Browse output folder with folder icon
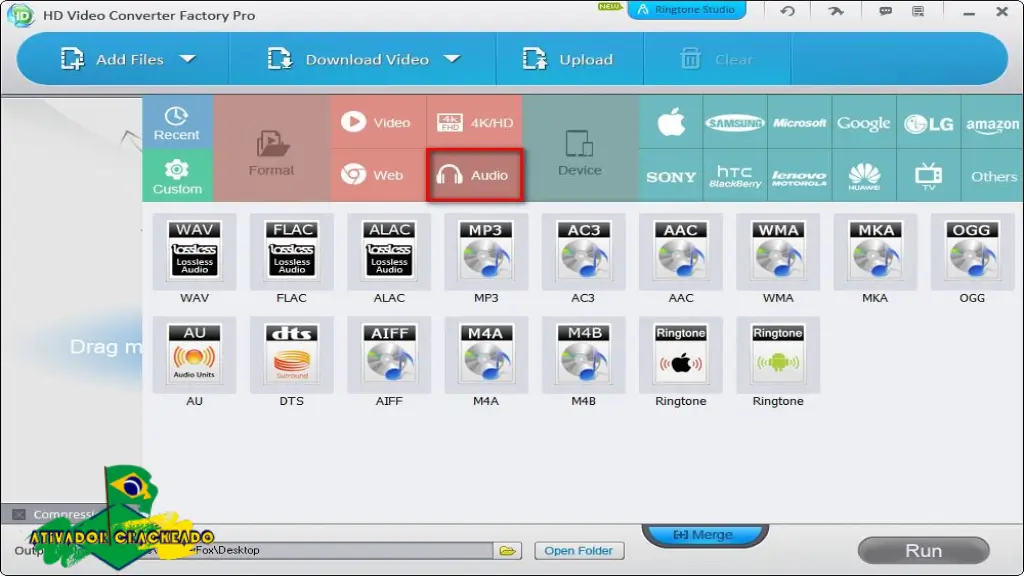 pyautogui.click(x=507, y=551)
